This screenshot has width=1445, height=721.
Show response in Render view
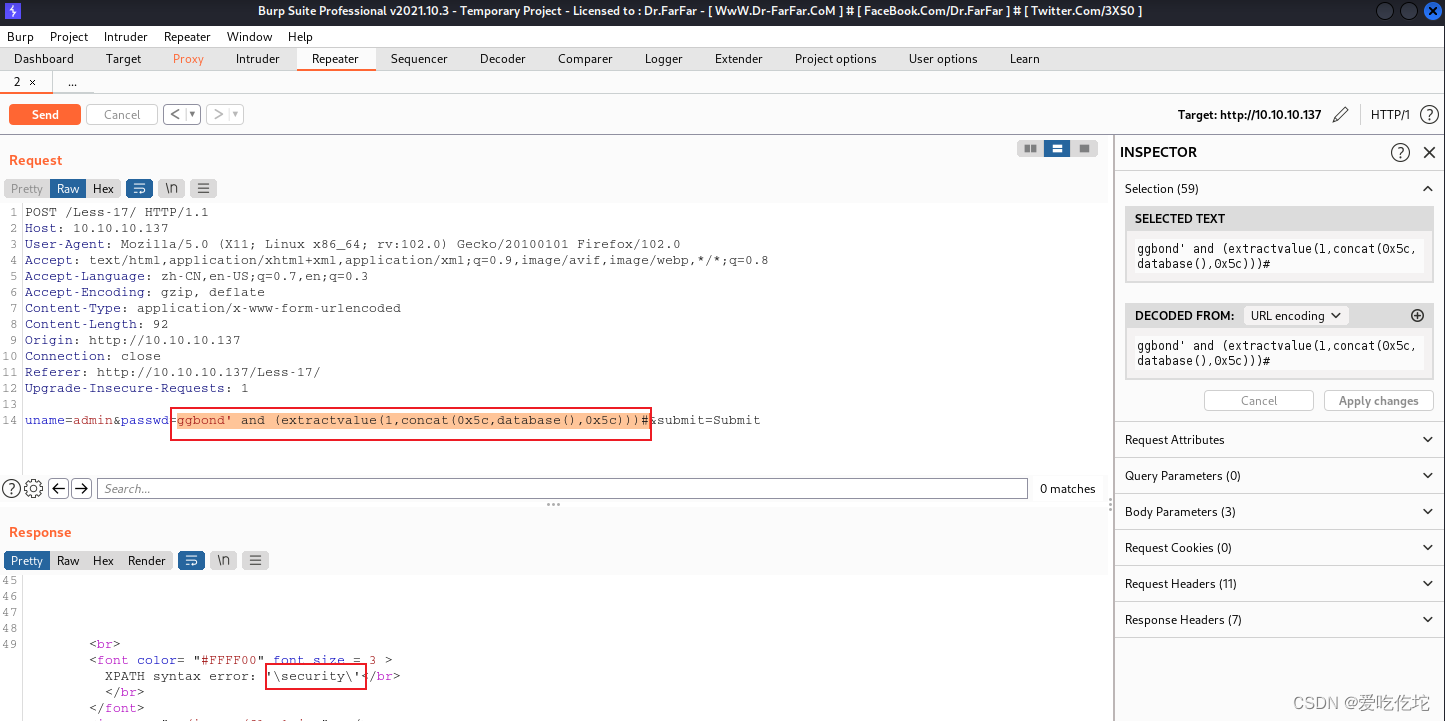pyautogui.click(x=147, y=561)
